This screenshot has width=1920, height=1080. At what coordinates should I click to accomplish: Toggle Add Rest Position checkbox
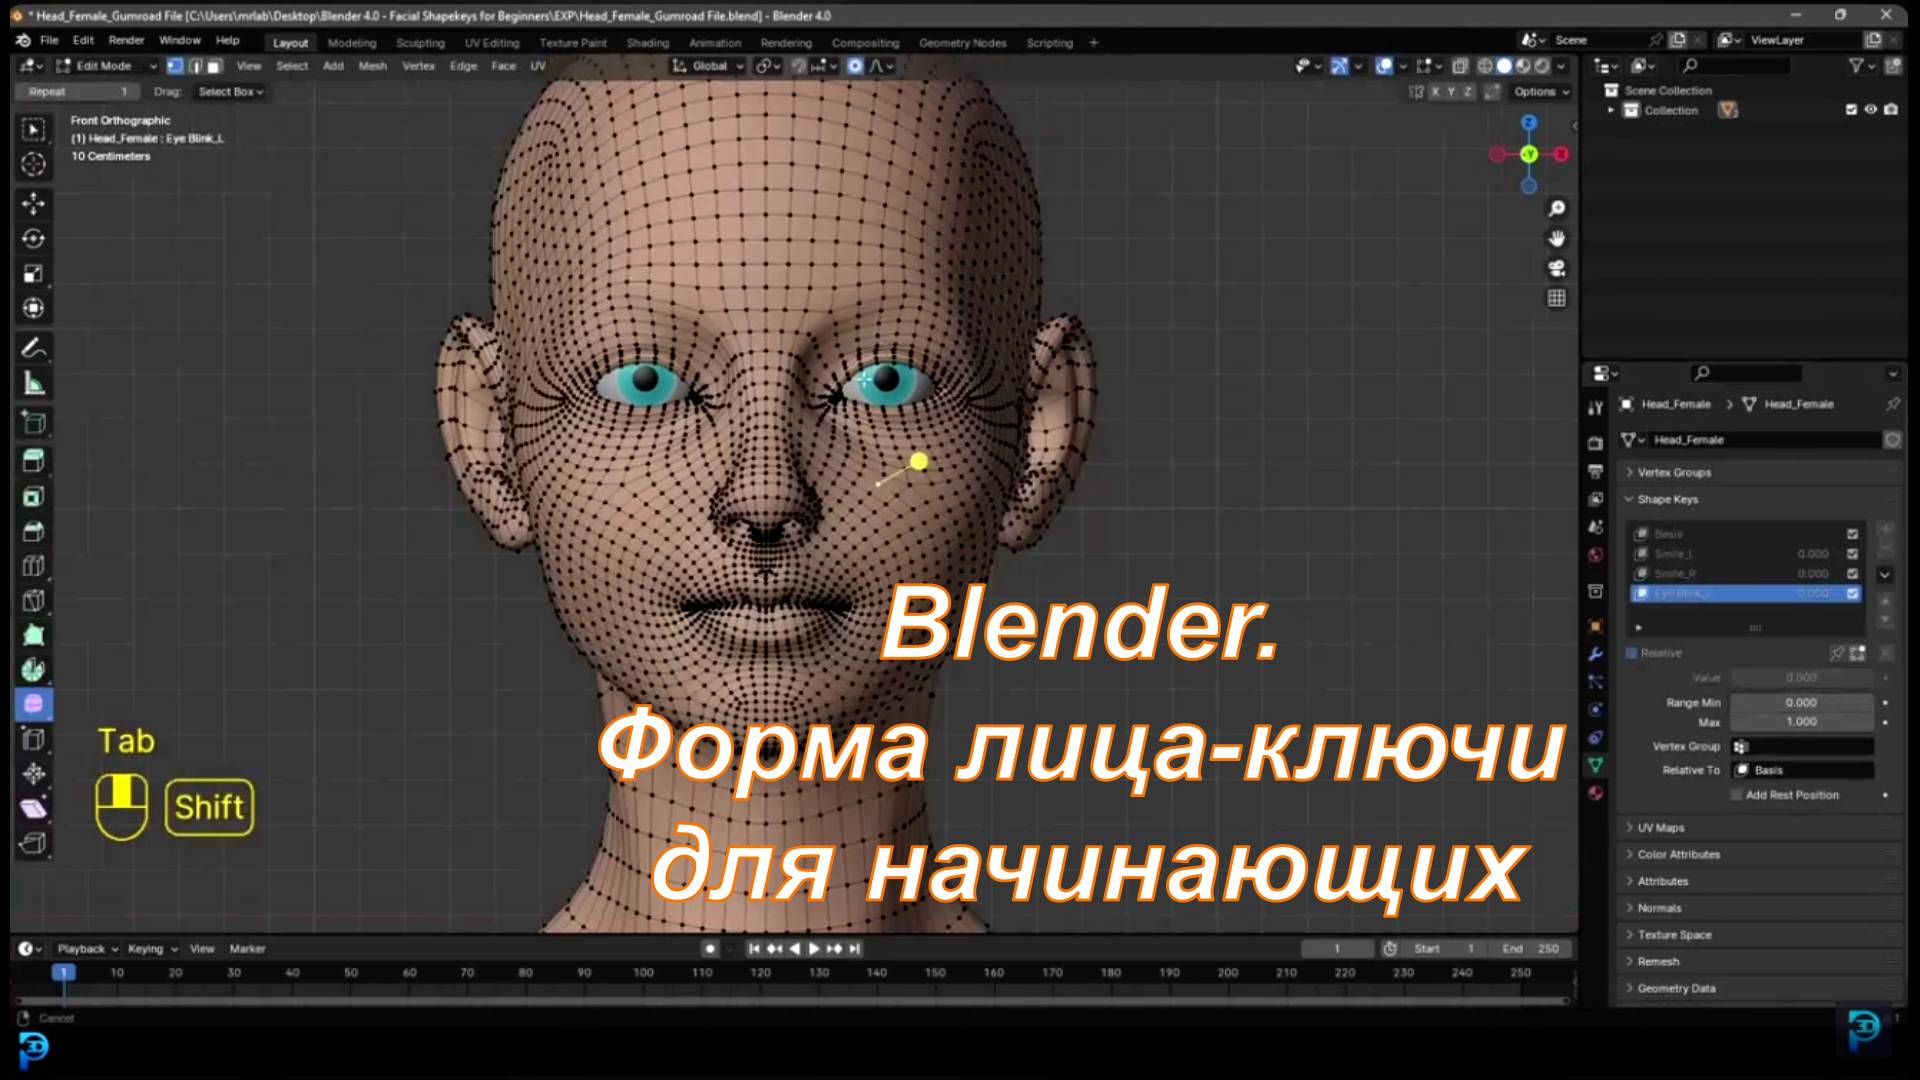tap(1737, 795)
